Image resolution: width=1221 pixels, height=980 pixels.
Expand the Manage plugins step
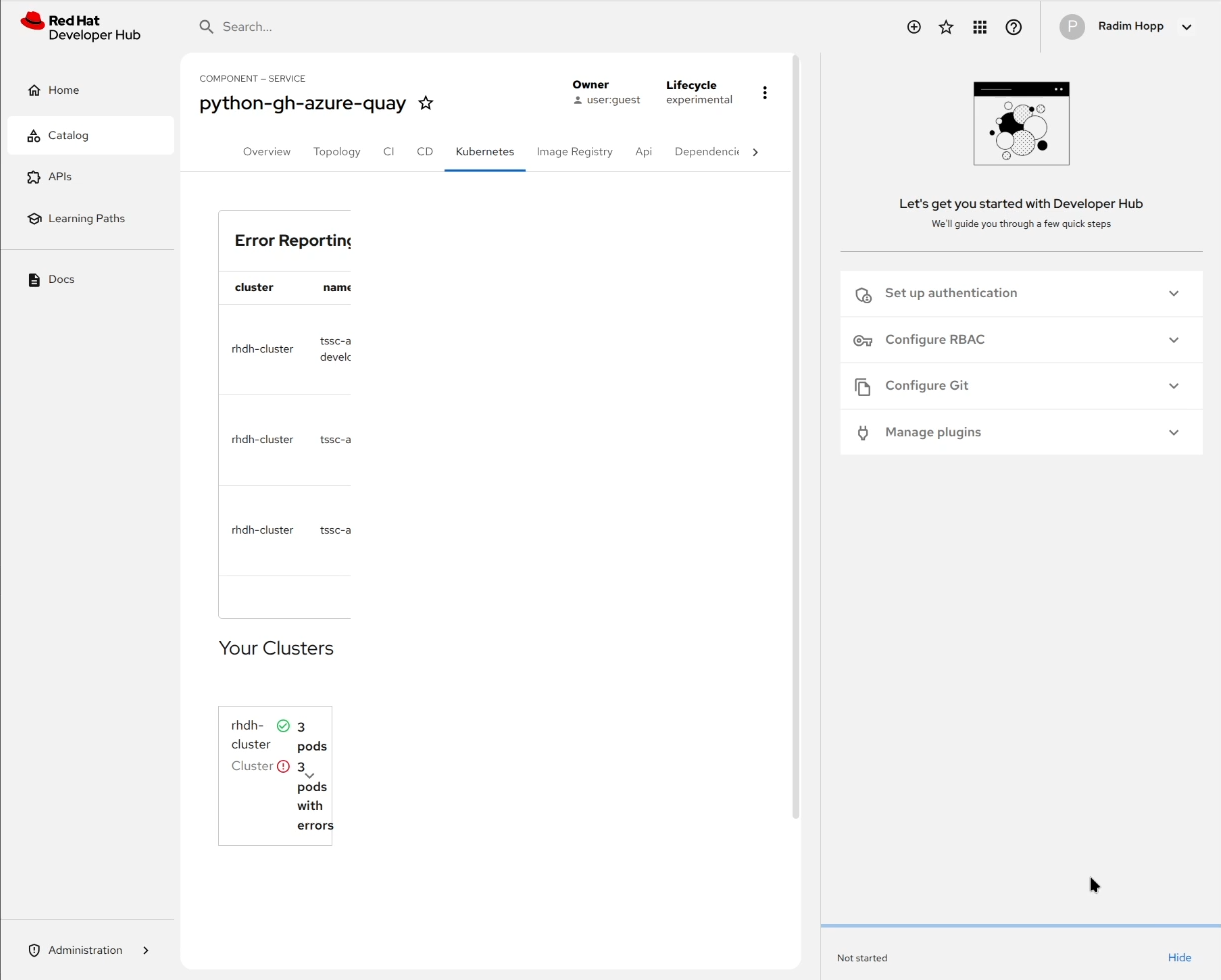(1020, 432)
